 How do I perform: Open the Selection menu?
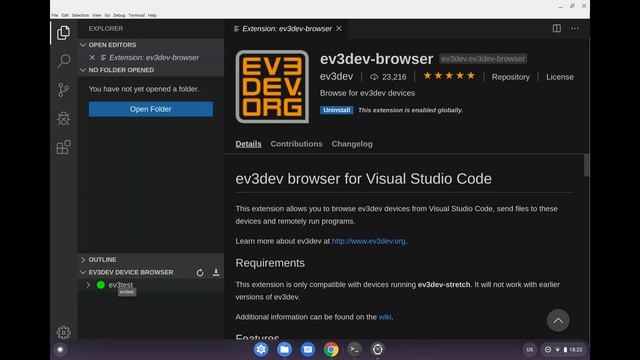pos(80,15)
